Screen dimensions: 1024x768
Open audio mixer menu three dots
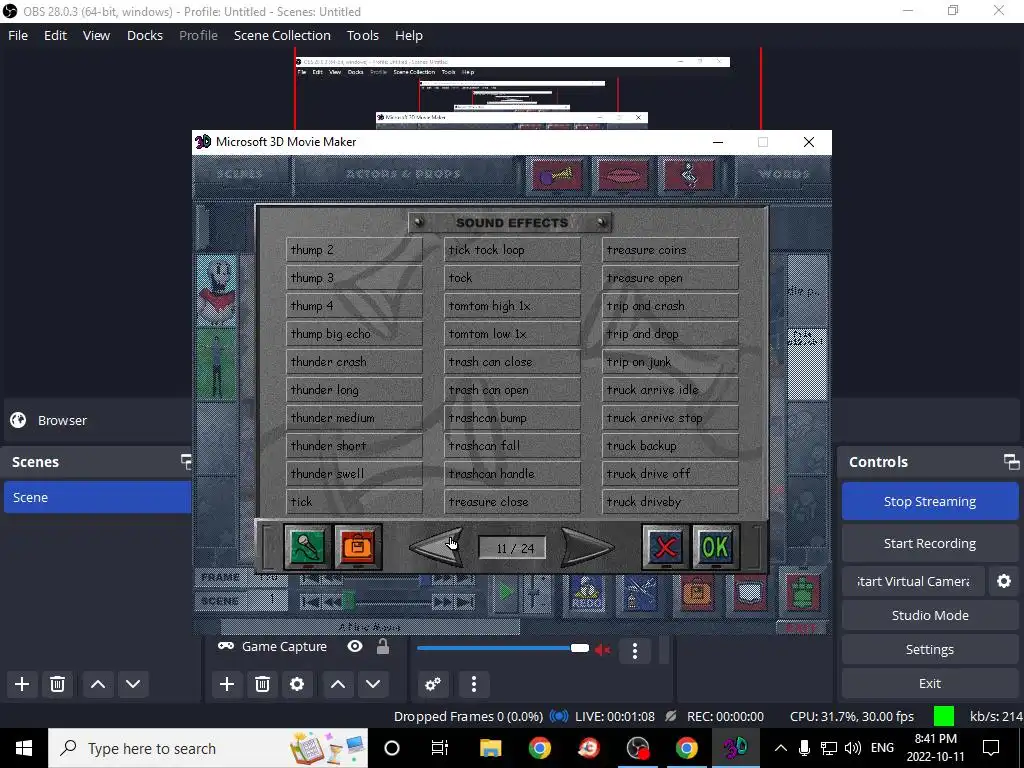pos(474,684)
